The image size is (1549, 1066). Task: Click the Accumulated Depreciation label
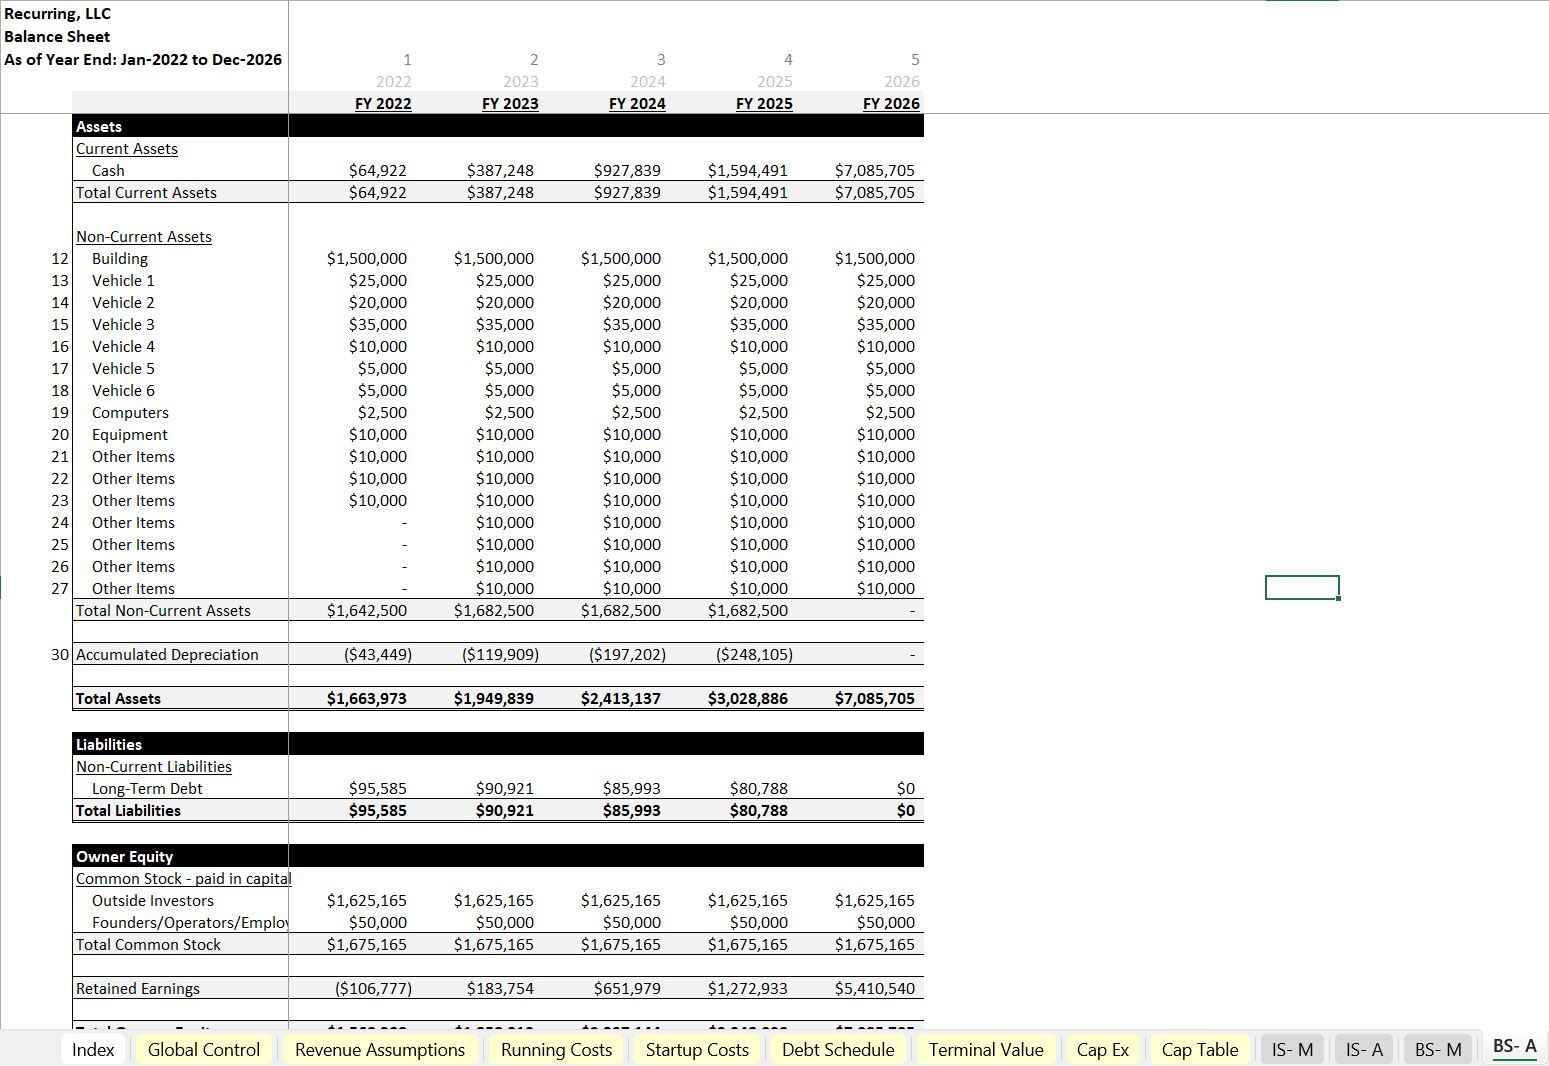167,654
